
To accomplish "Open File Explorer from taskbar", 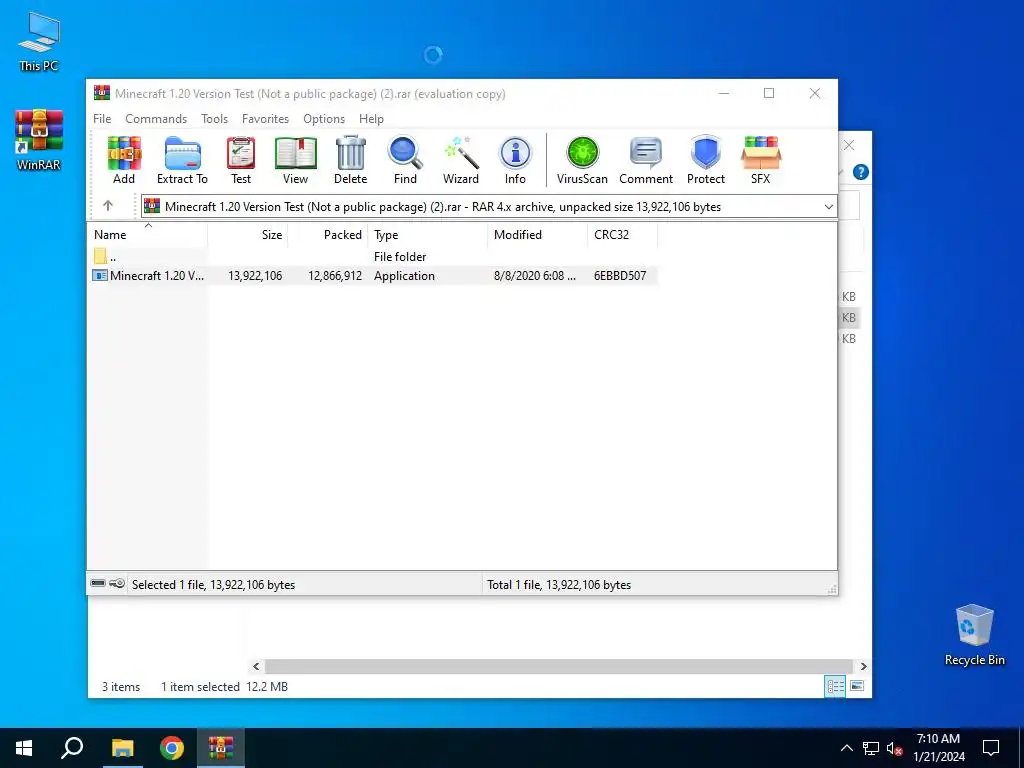I will click(122, 748).
